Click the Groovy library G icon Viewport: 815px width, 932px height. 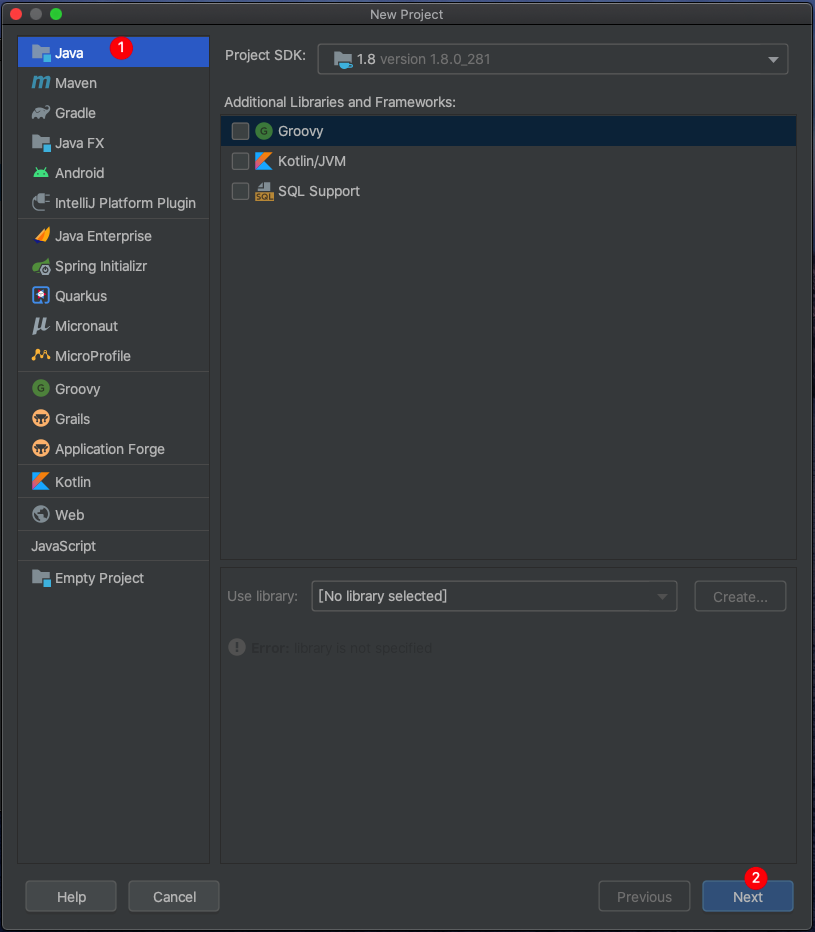[x=264, y=131]
